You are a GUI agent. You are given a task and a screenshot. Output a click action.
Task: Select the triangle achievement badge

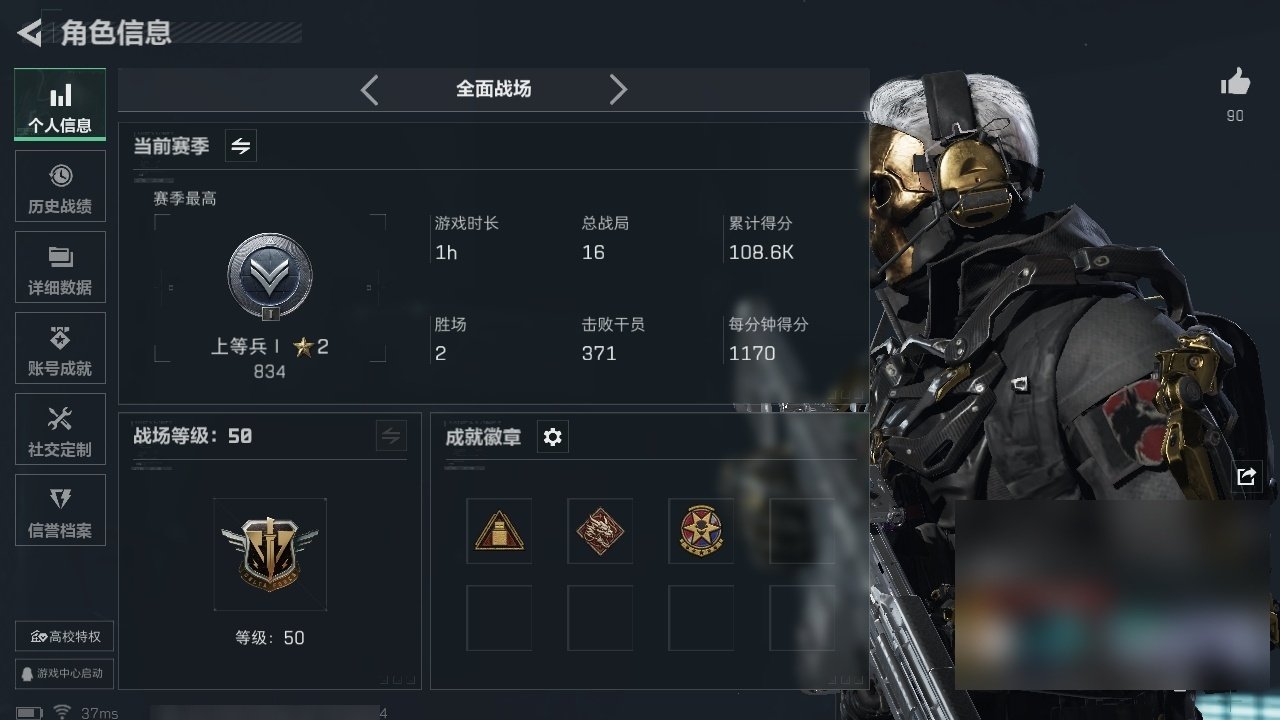[x=499, y=531]
